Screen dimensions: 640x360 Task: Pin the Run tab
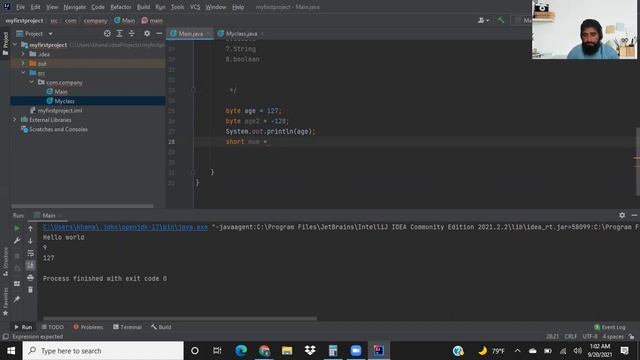pos(17,299)
